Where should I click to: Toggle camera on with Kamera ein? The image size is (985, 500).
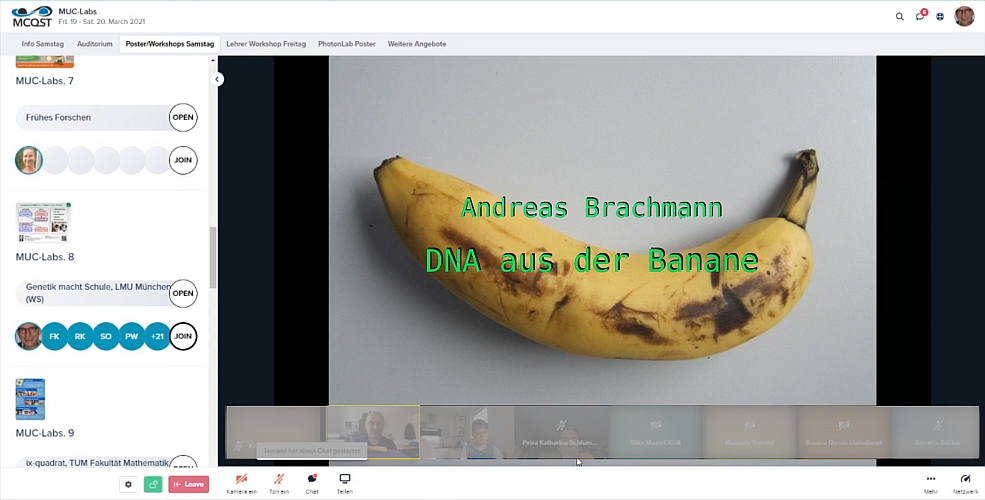point(241,483)
